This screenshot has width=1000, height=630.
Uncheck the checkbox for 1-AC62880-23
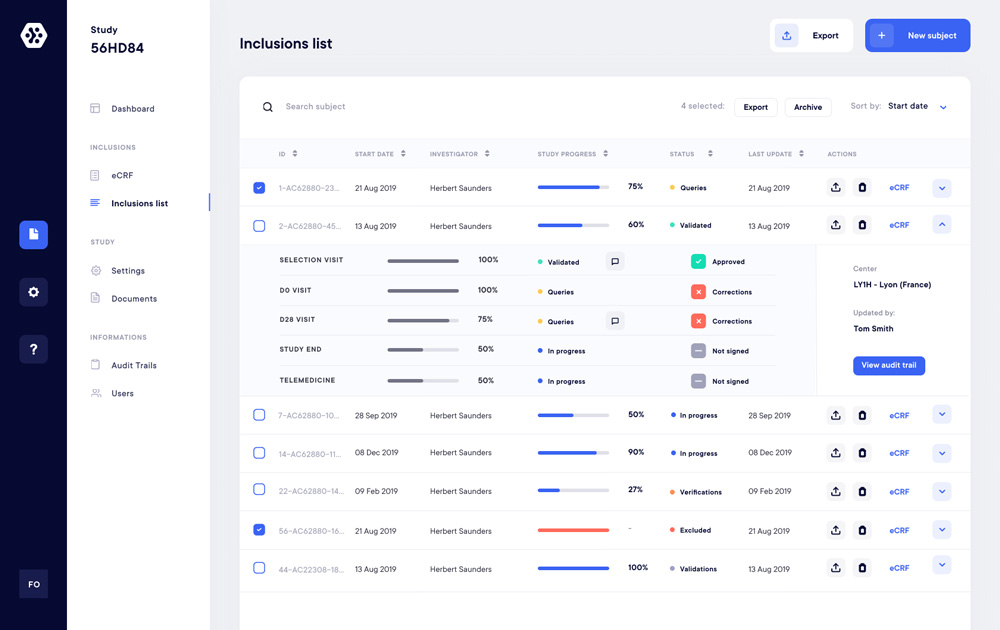(x=259, y=187)
